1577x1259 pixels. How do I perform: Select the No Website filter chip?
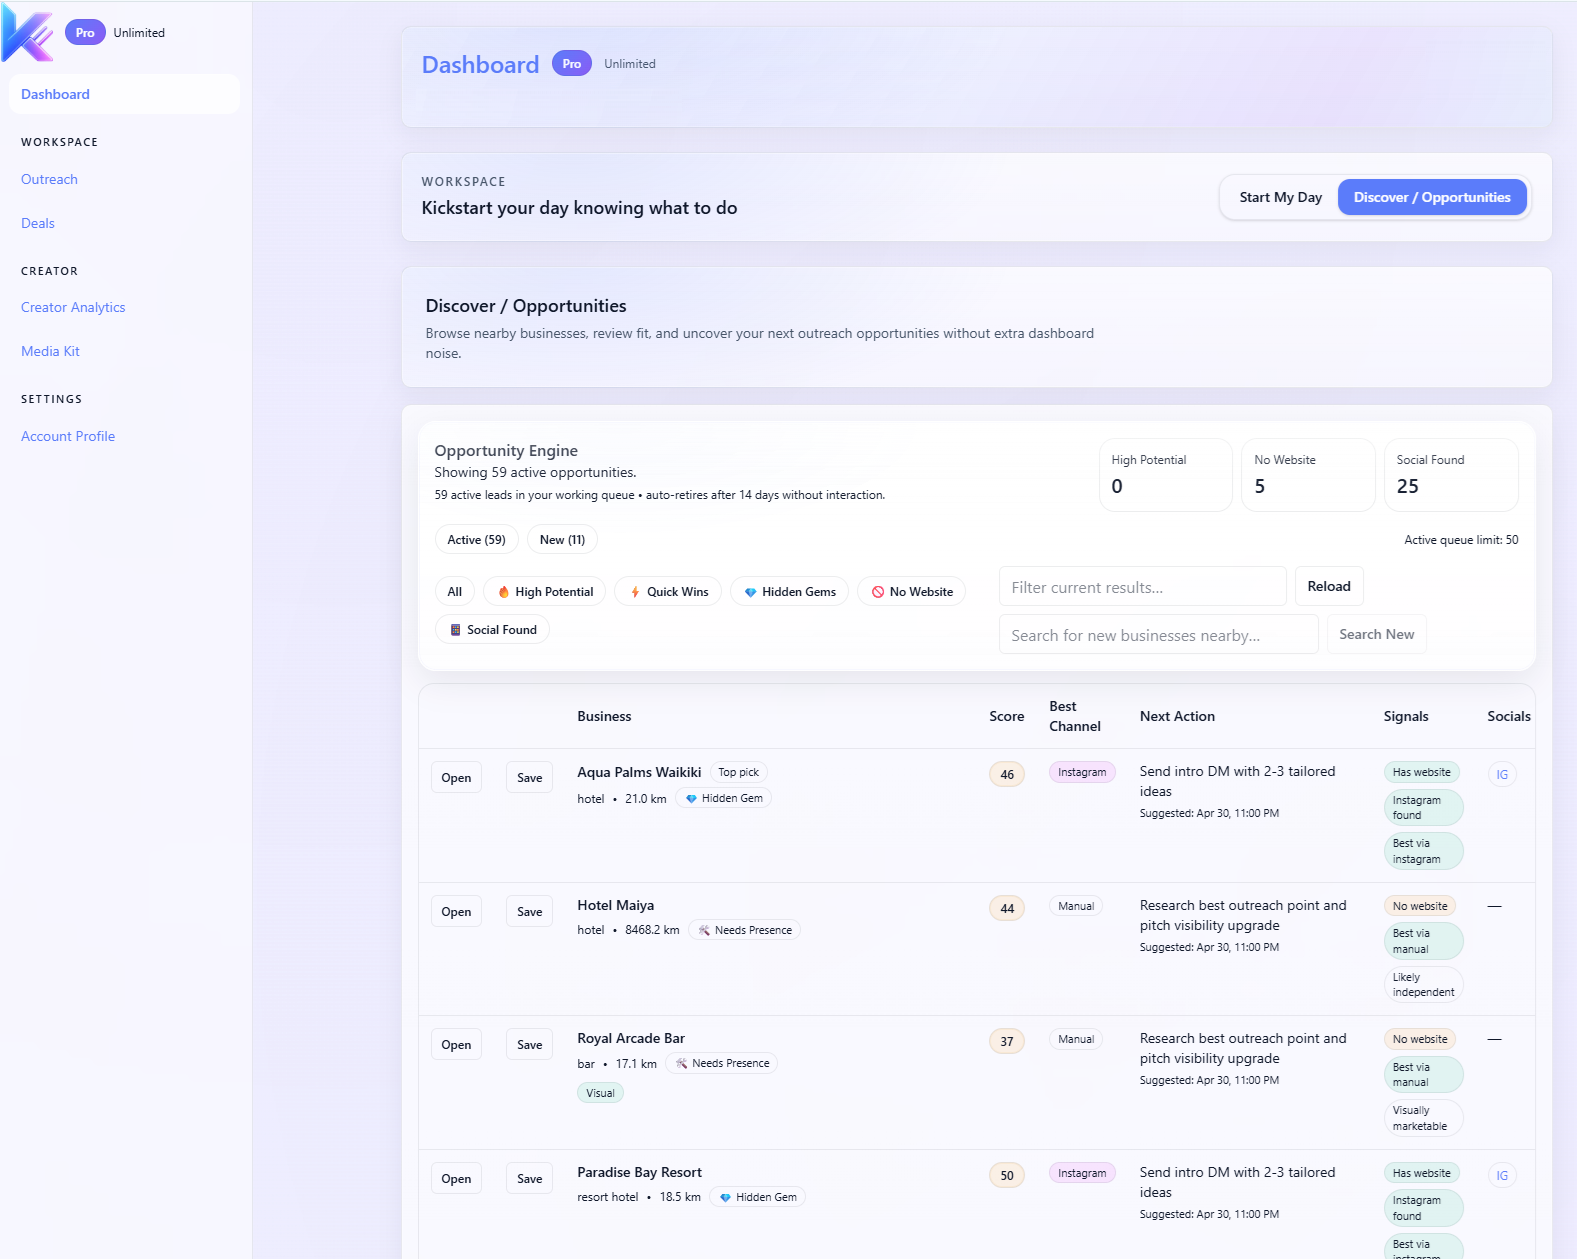(912, 592)
